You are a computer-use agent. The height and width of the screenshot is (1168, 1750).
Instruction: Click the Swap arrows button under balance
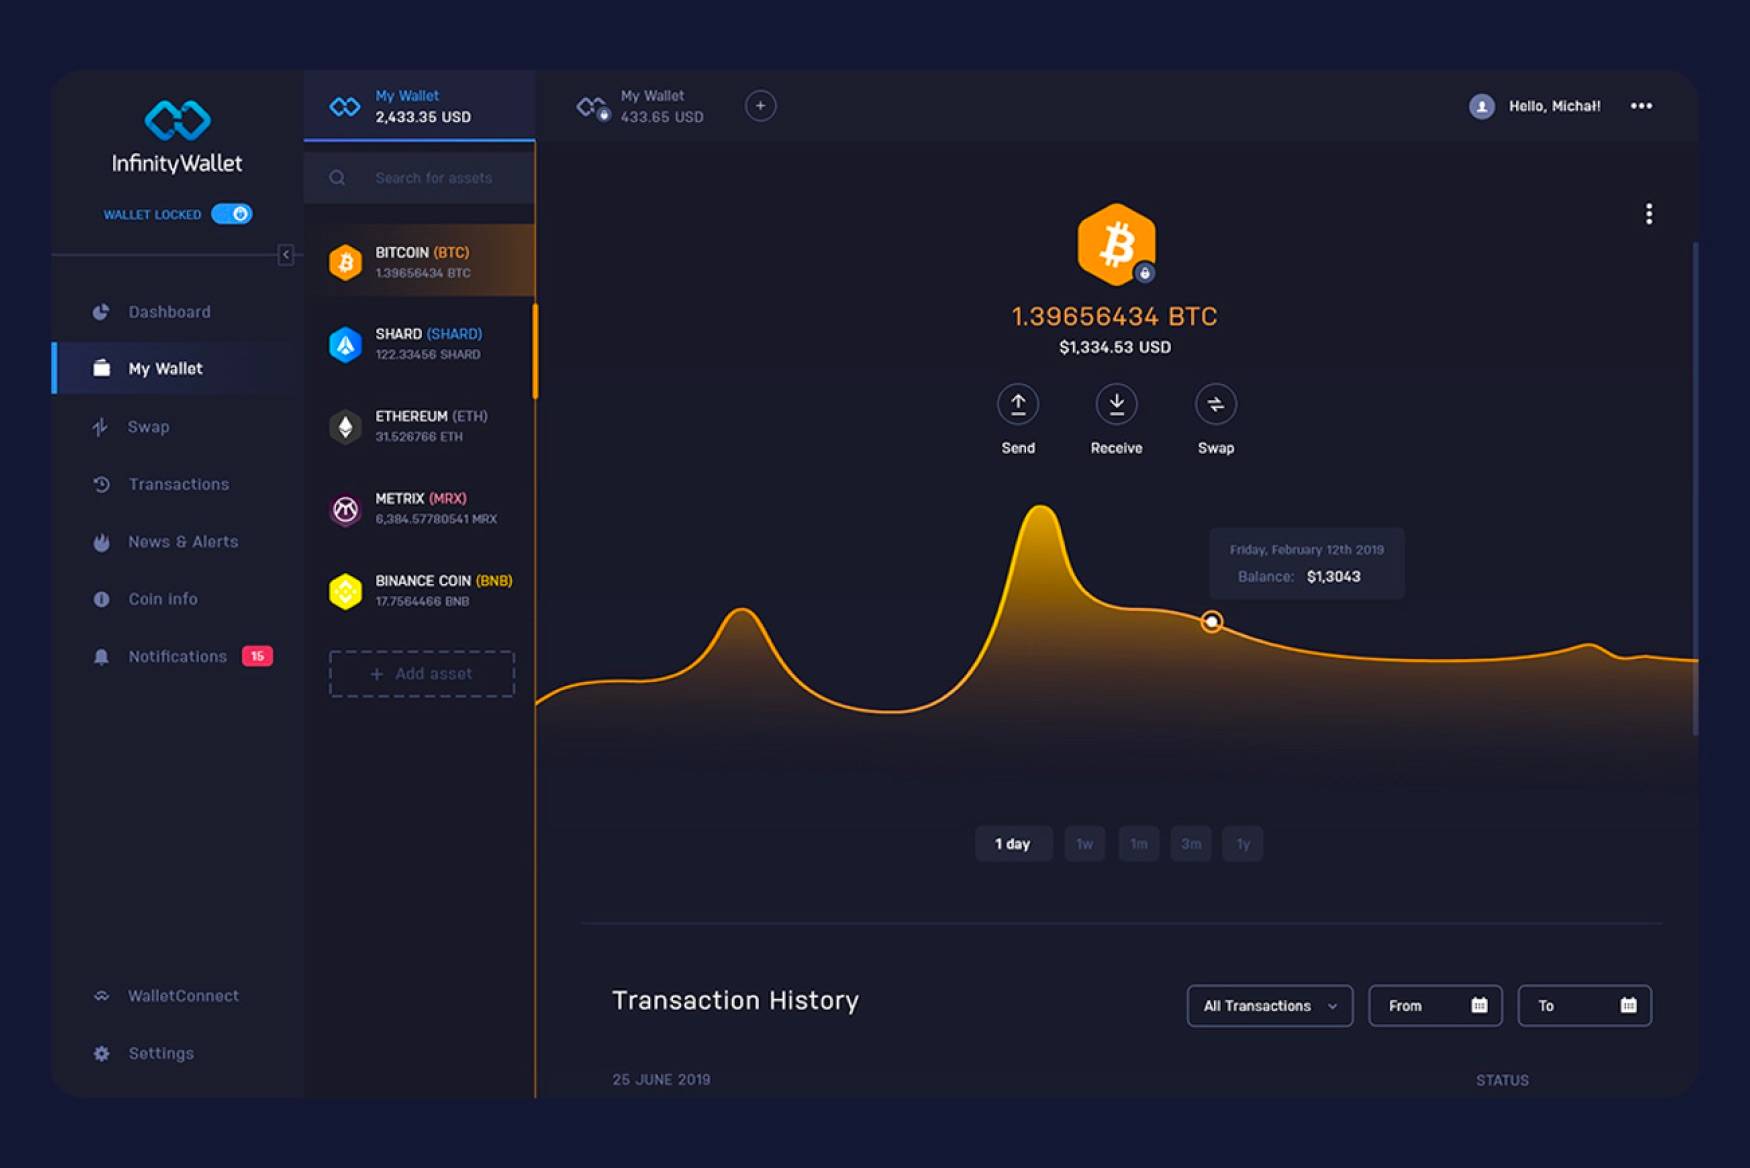1216,404
